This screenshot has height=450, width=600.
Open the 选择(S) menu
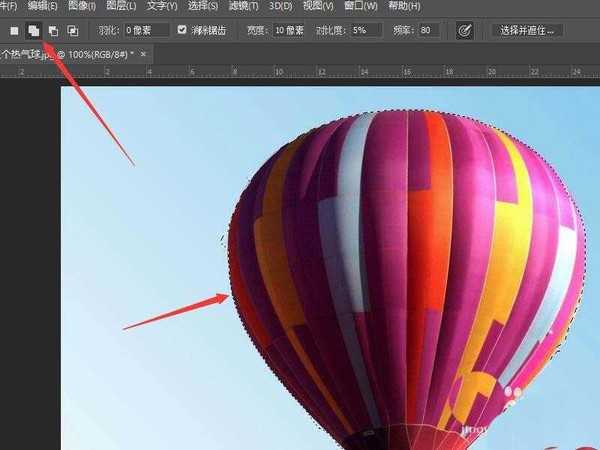tap(203, 7)
